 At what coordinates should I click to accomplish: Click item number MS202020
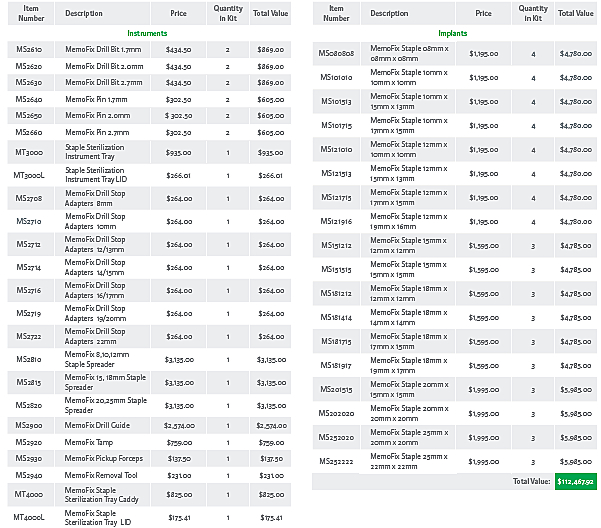(x=336, y=413)
